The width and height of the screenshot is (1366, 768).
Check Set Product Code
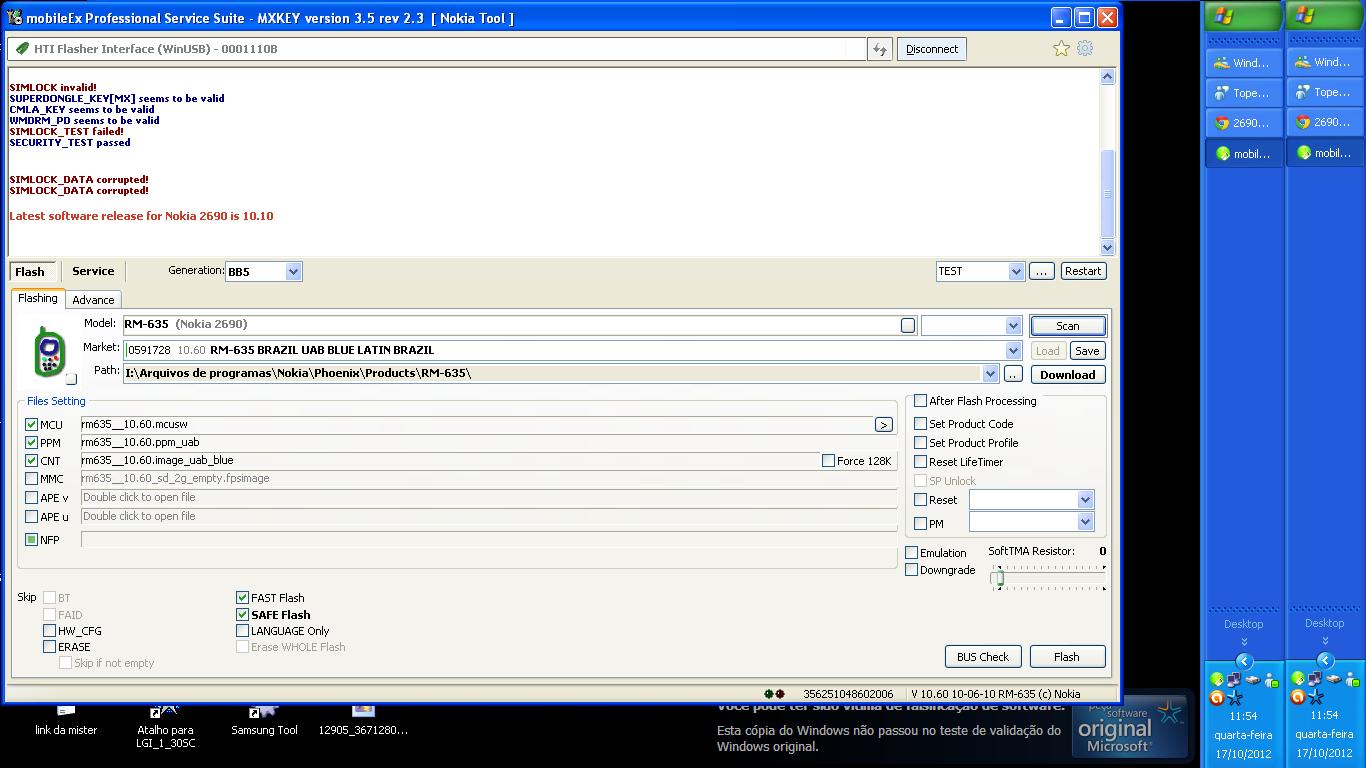click(920, 424)
